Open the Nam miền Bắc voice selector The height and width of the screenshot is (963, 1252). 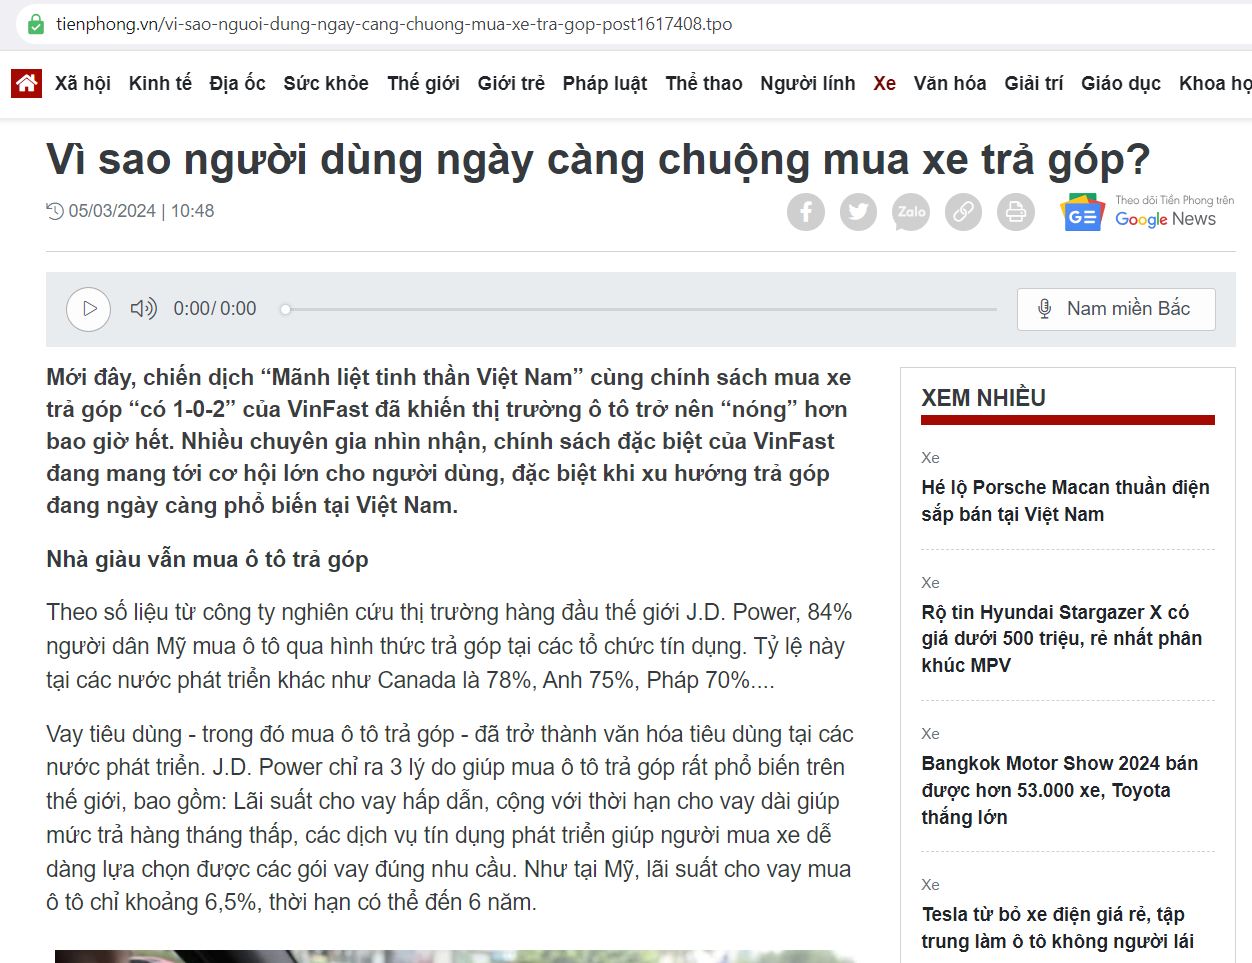click(x=1116, y=309)
